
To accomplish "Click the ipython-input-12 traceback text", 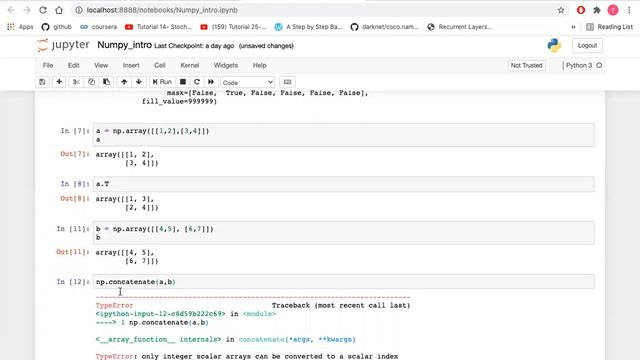I will 160,314.
